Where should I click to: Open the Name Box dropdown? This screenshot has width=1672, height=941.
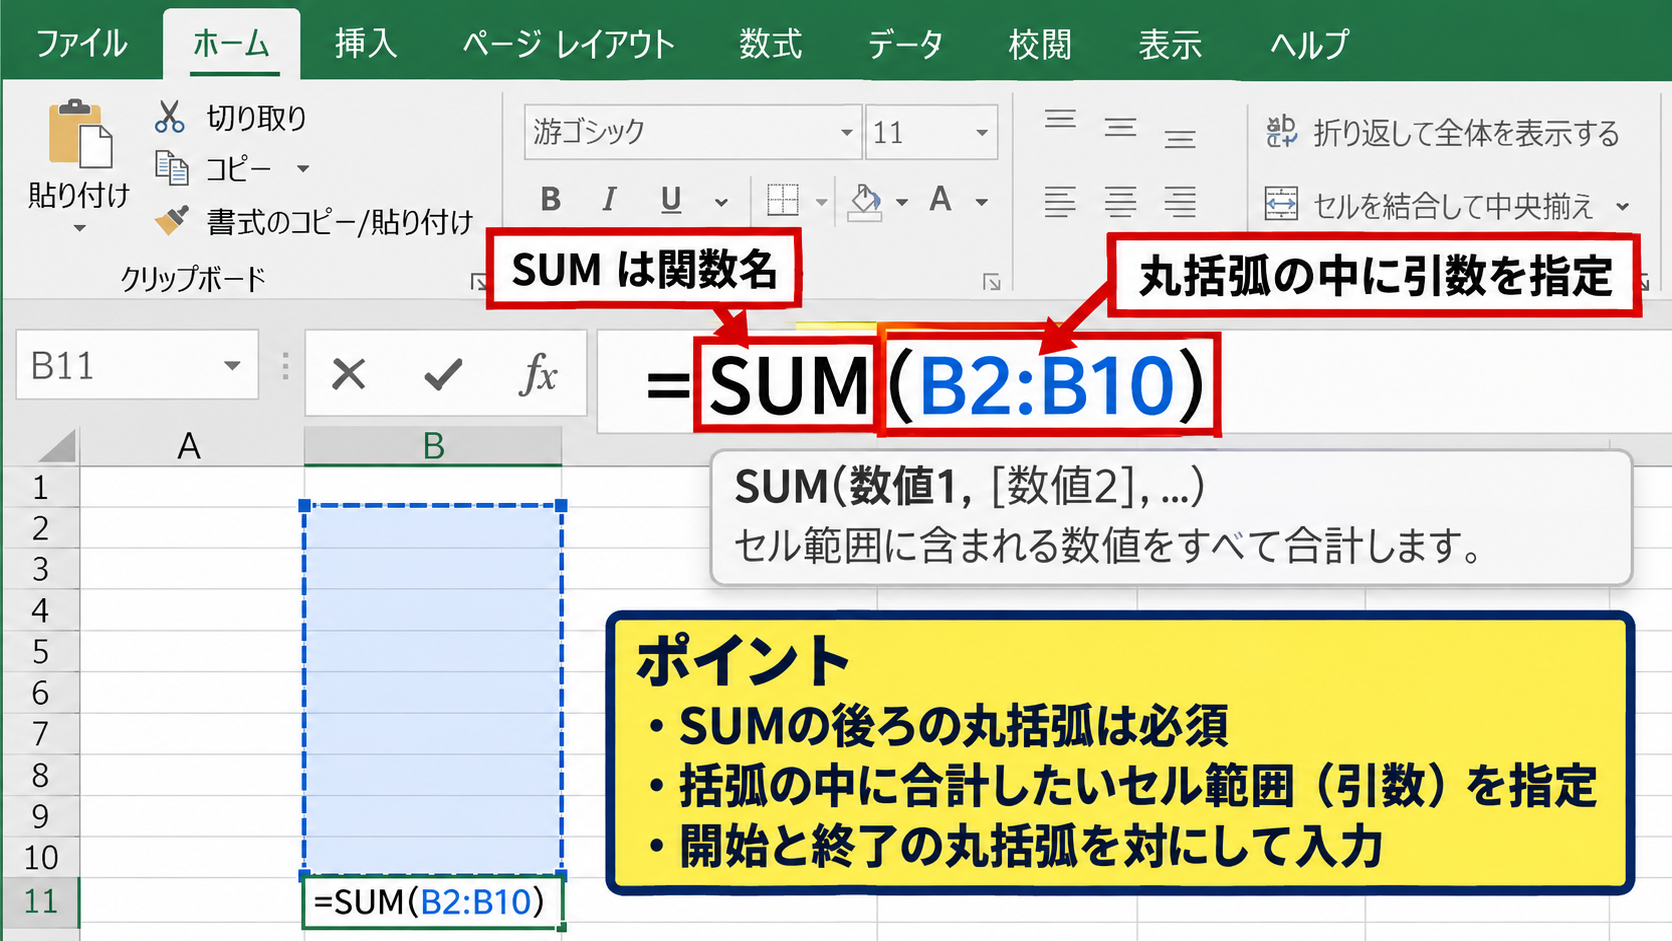tap(232, 366)
